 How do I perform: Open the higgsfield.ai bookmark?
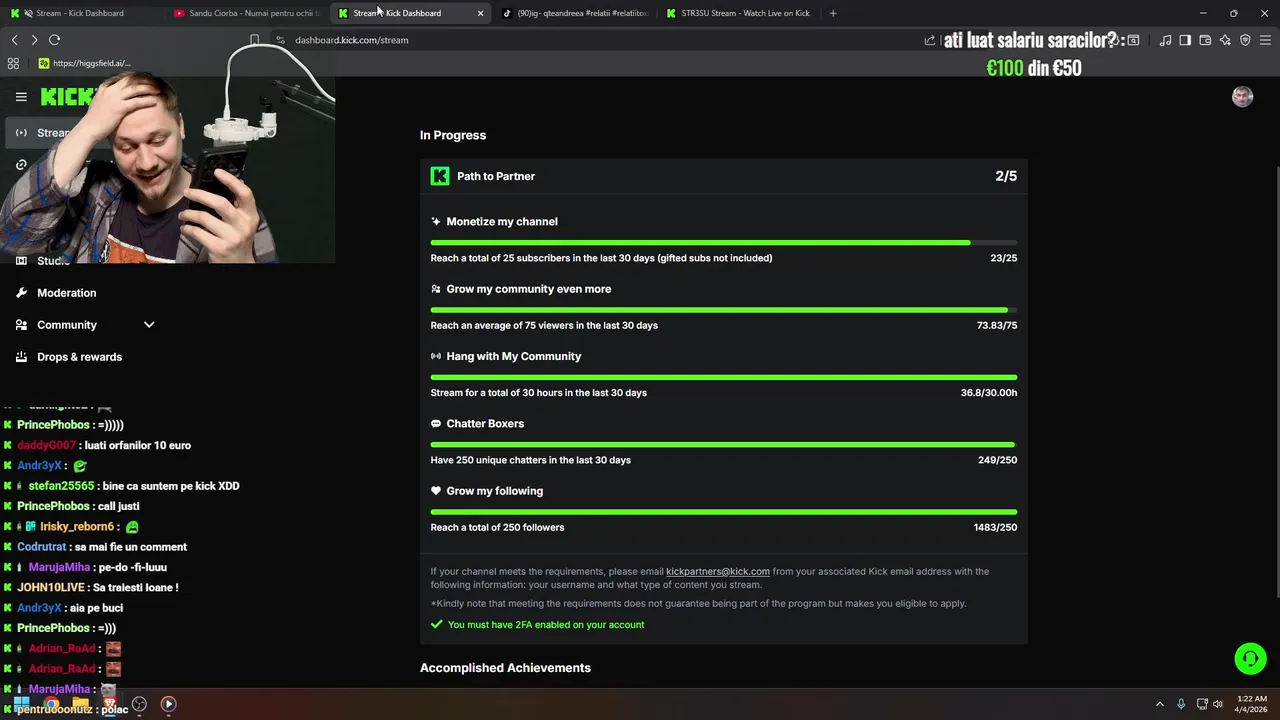pos(90,63)
